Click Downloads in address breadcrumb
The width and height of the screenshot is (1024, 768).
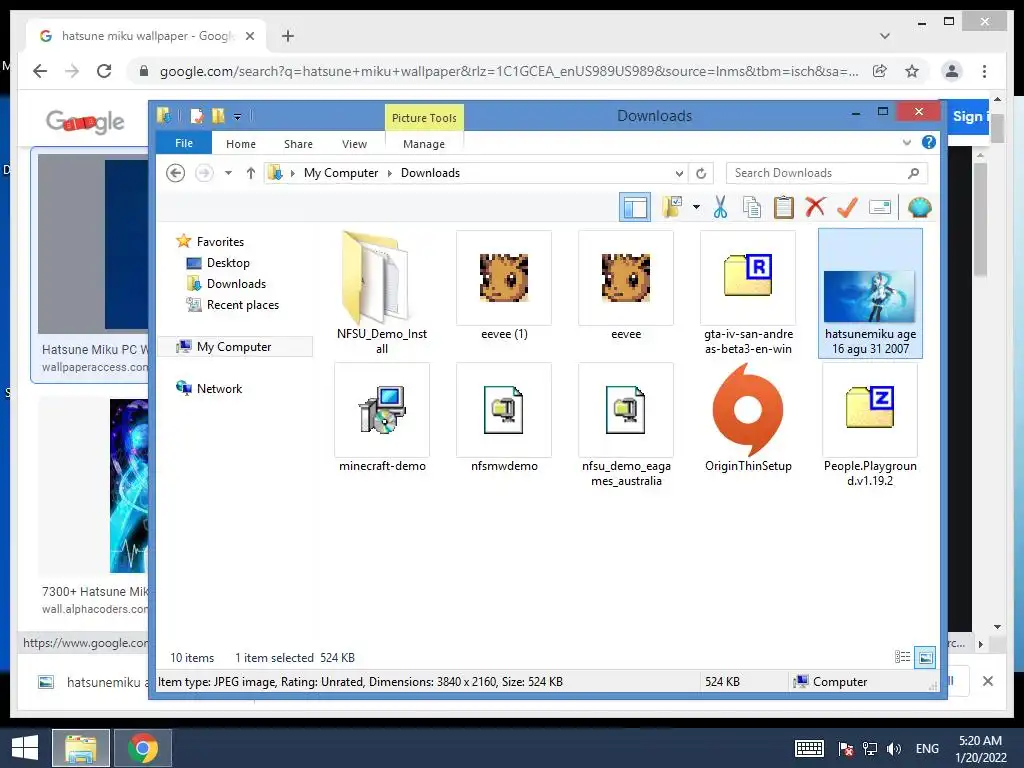tap(430, 173)
